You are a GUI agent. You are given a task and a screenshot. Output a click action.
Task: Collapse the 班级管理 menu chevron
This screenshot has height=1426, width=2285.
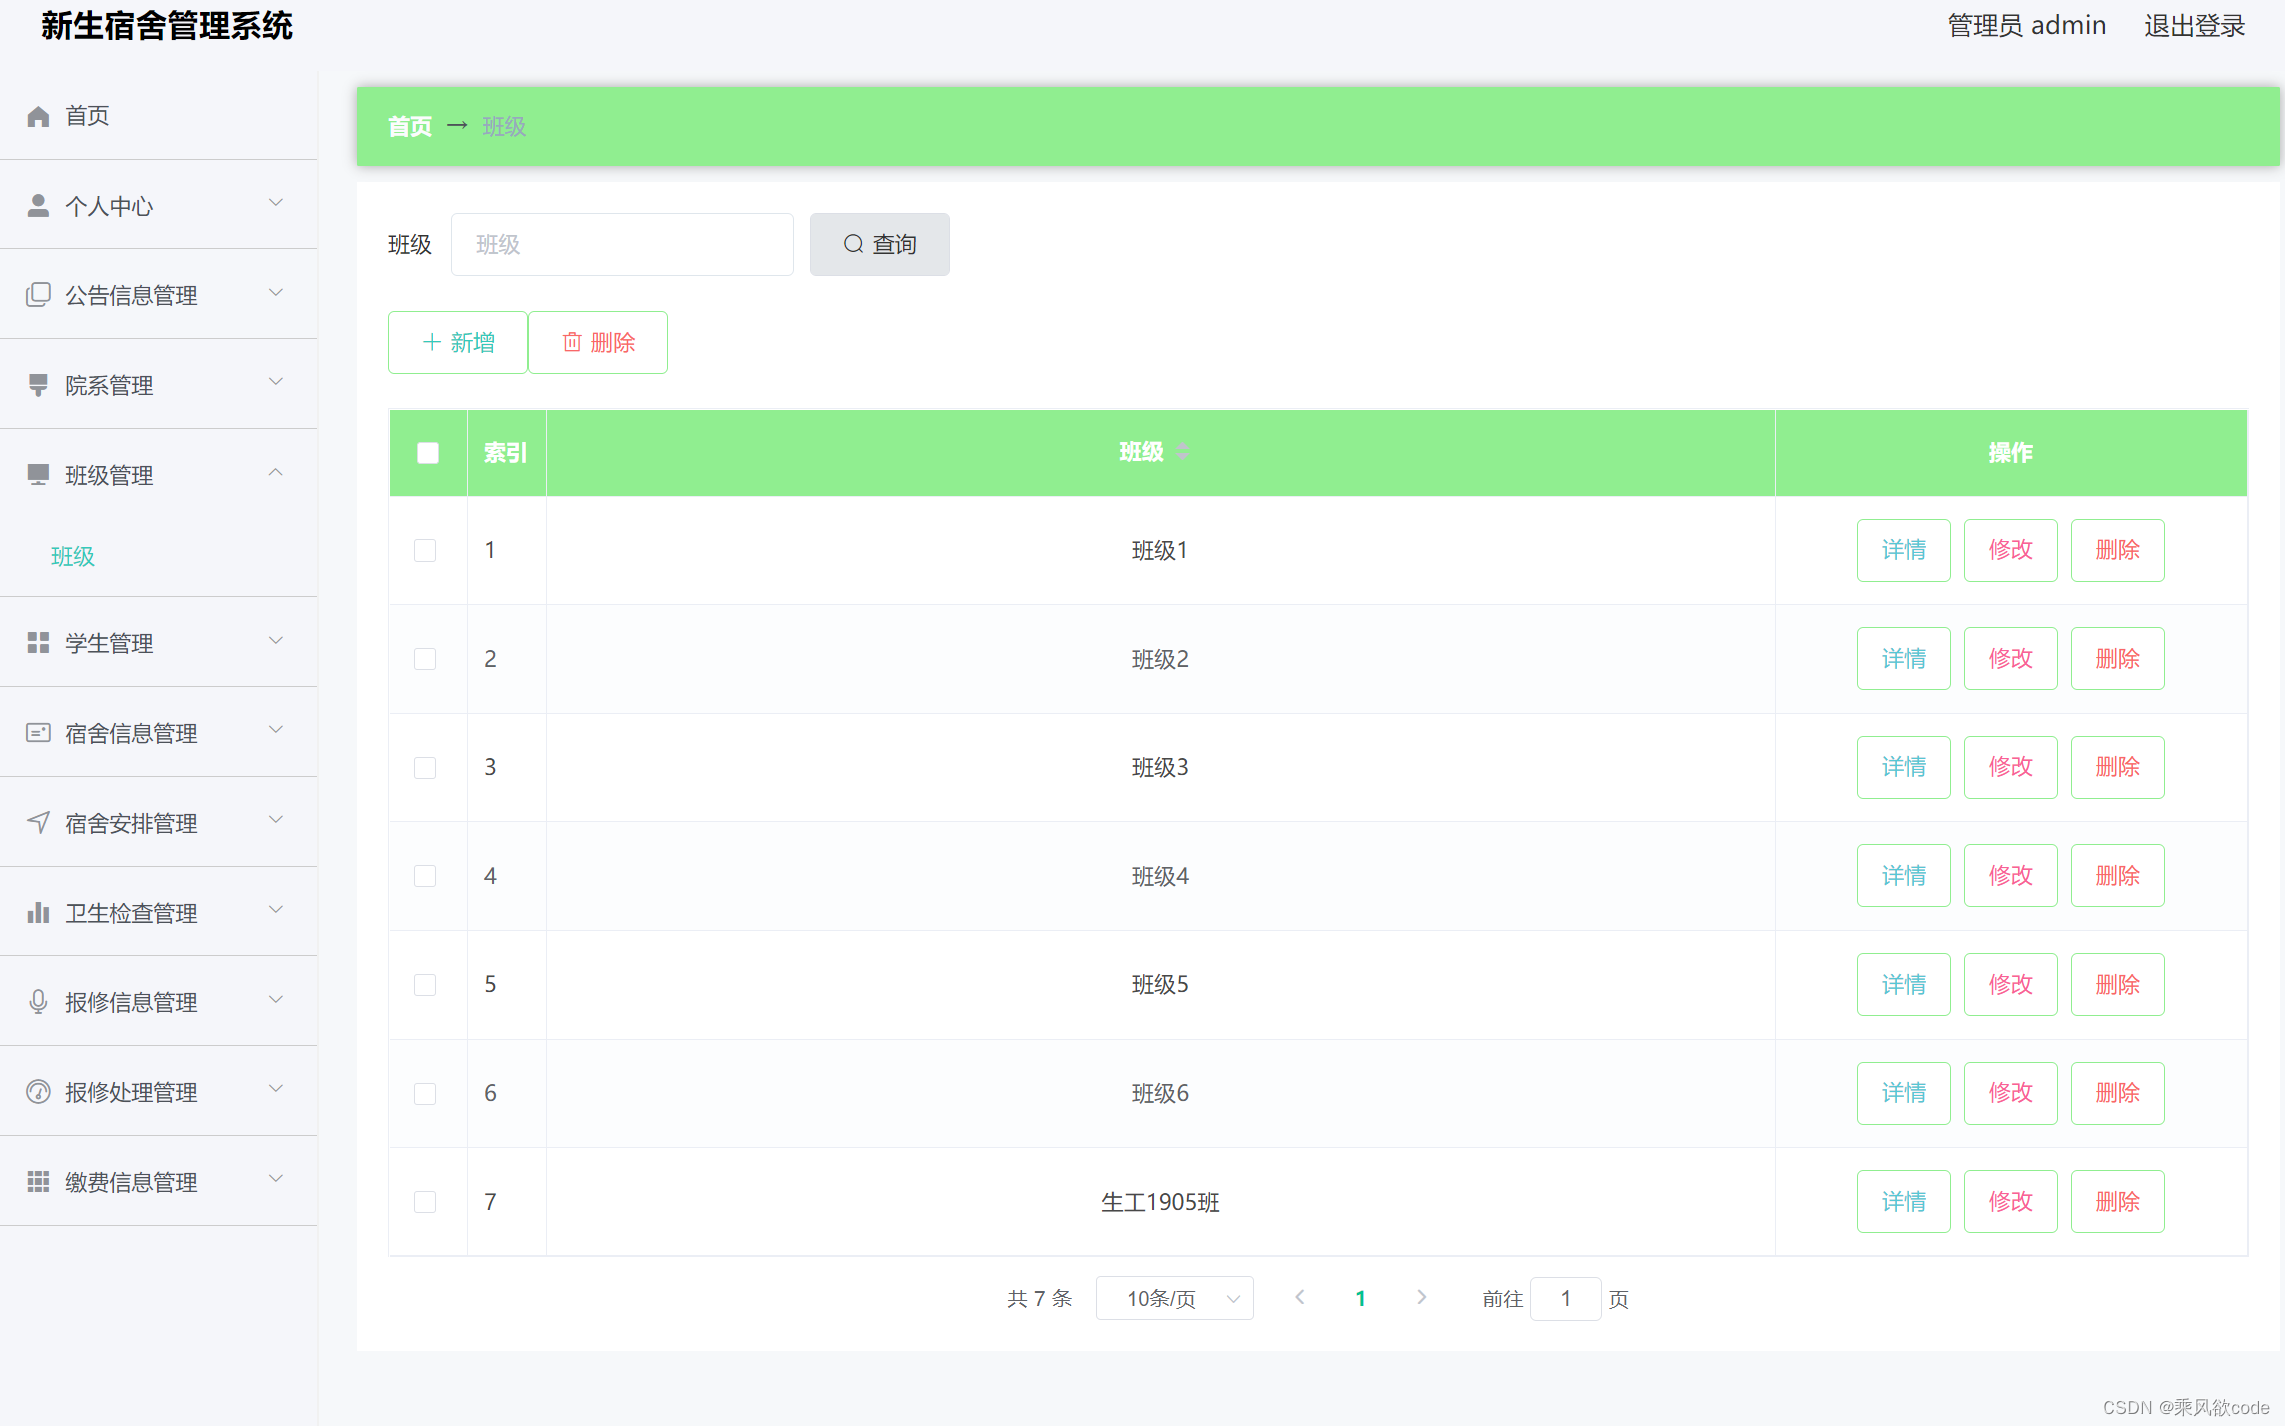pyautogui.click(x=276, y=473)
